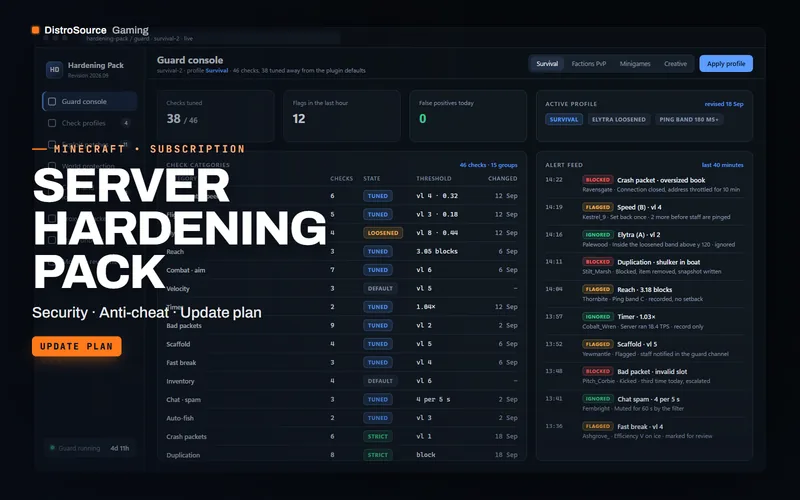This screenshot has height=500, width=800.
Task: Click the BLOCKED badge at 14:22
Action: [x=597, y=180]
